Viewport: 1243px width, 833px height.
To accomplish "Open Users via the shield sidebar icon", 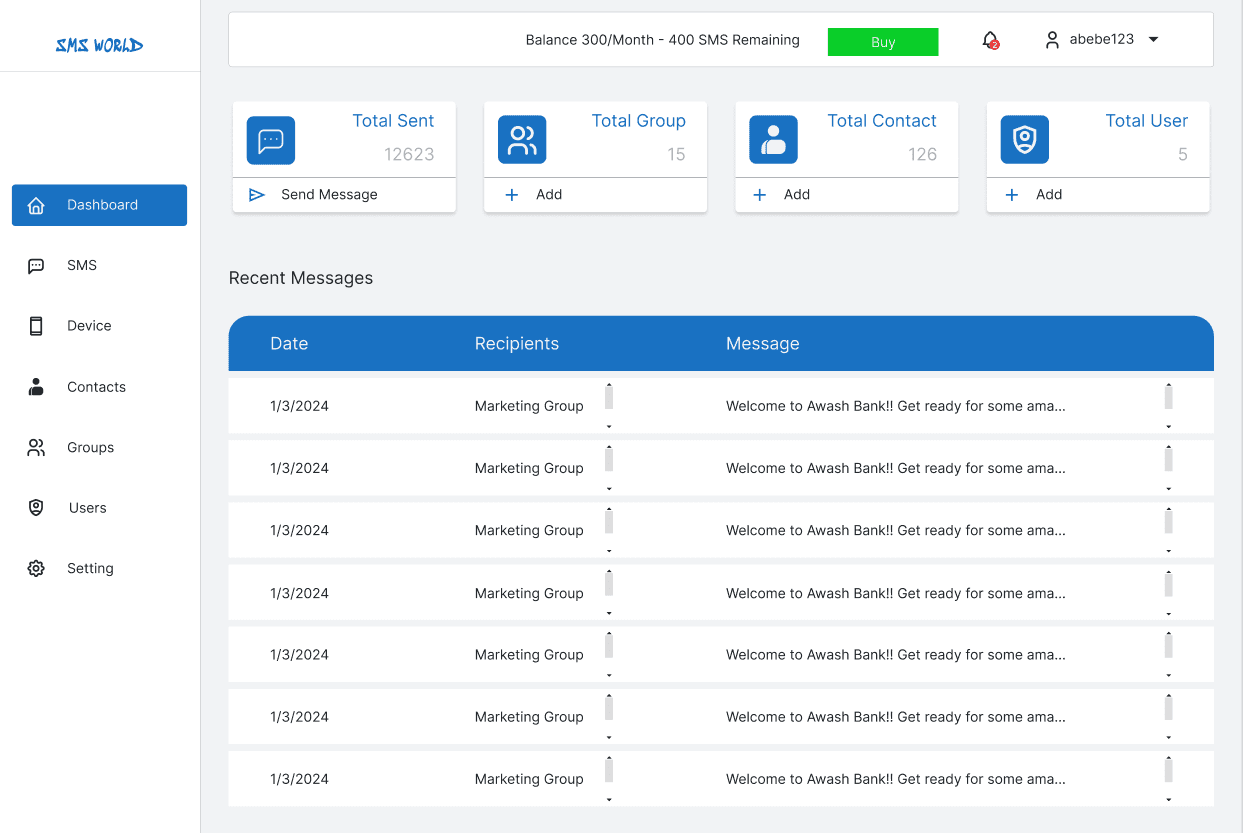I will coord(36,508).
